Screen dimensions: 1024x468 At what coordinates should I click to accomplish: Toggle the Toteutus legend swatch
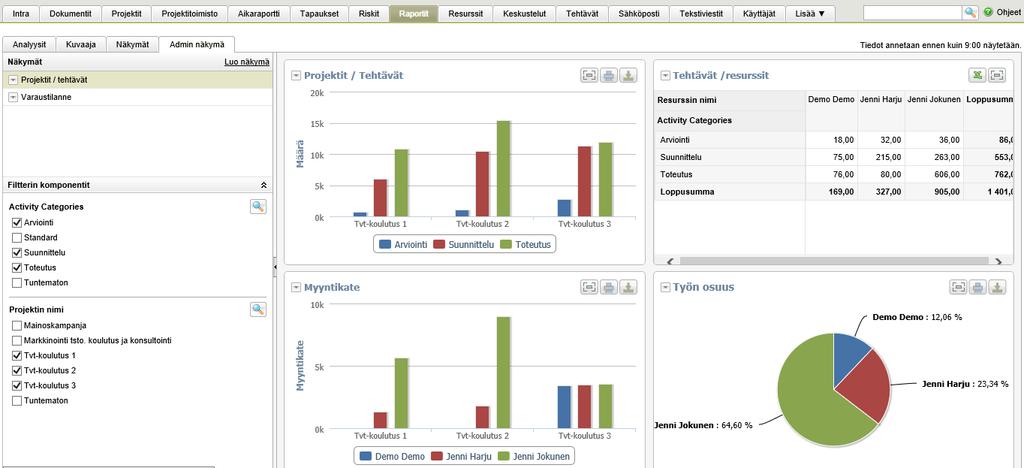pyautogui.click(x=506, y=245)
